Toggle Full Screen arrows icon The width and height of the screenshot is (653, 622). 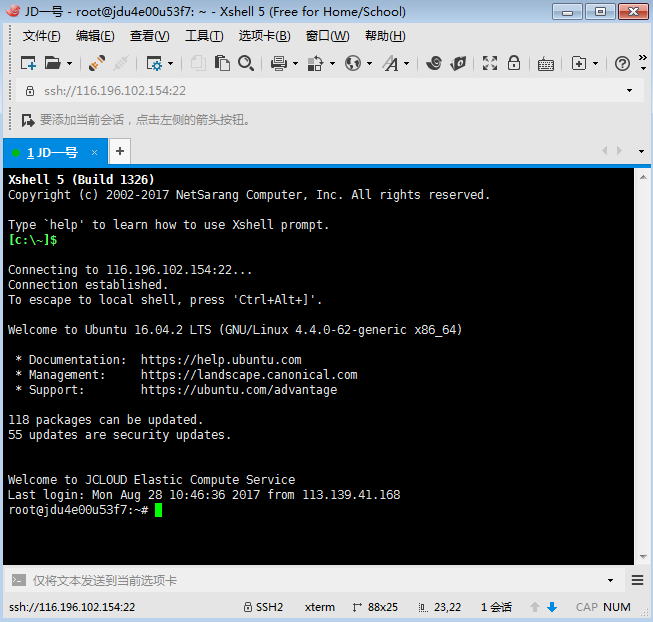tap(490, 63)
